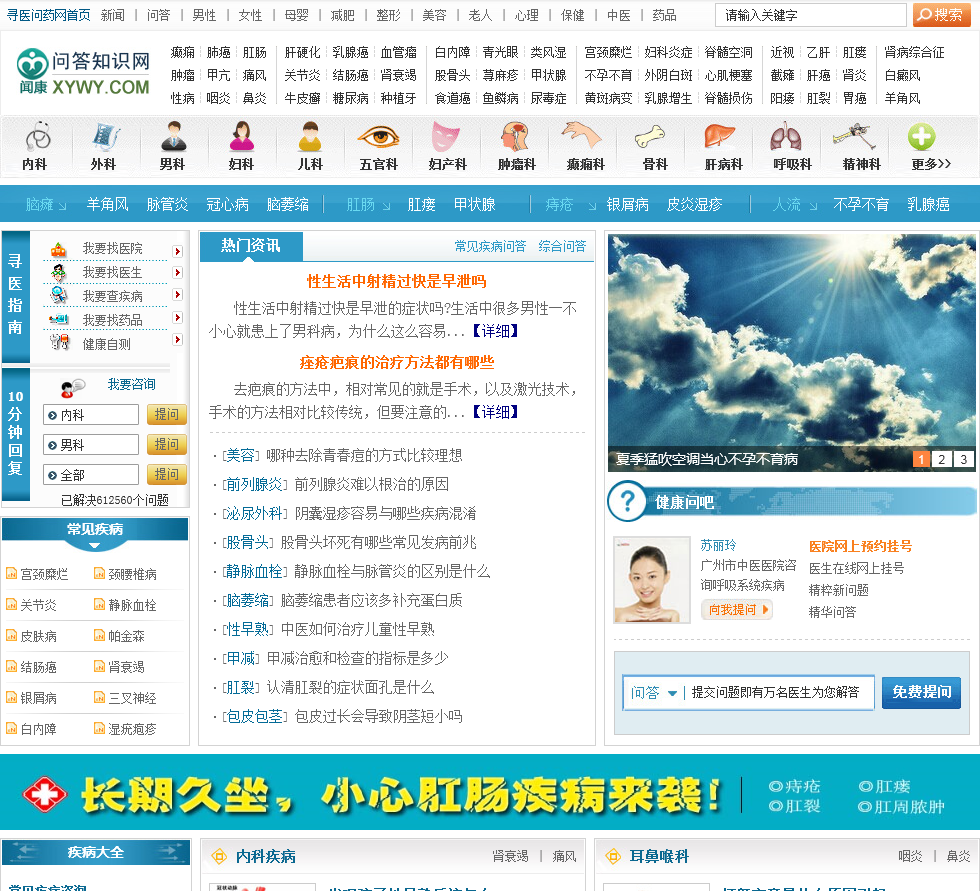Open 帕金森 in common diseases list
Image resolution: width=980 pixels, height=891 pixels.
(x=126, y=636)
